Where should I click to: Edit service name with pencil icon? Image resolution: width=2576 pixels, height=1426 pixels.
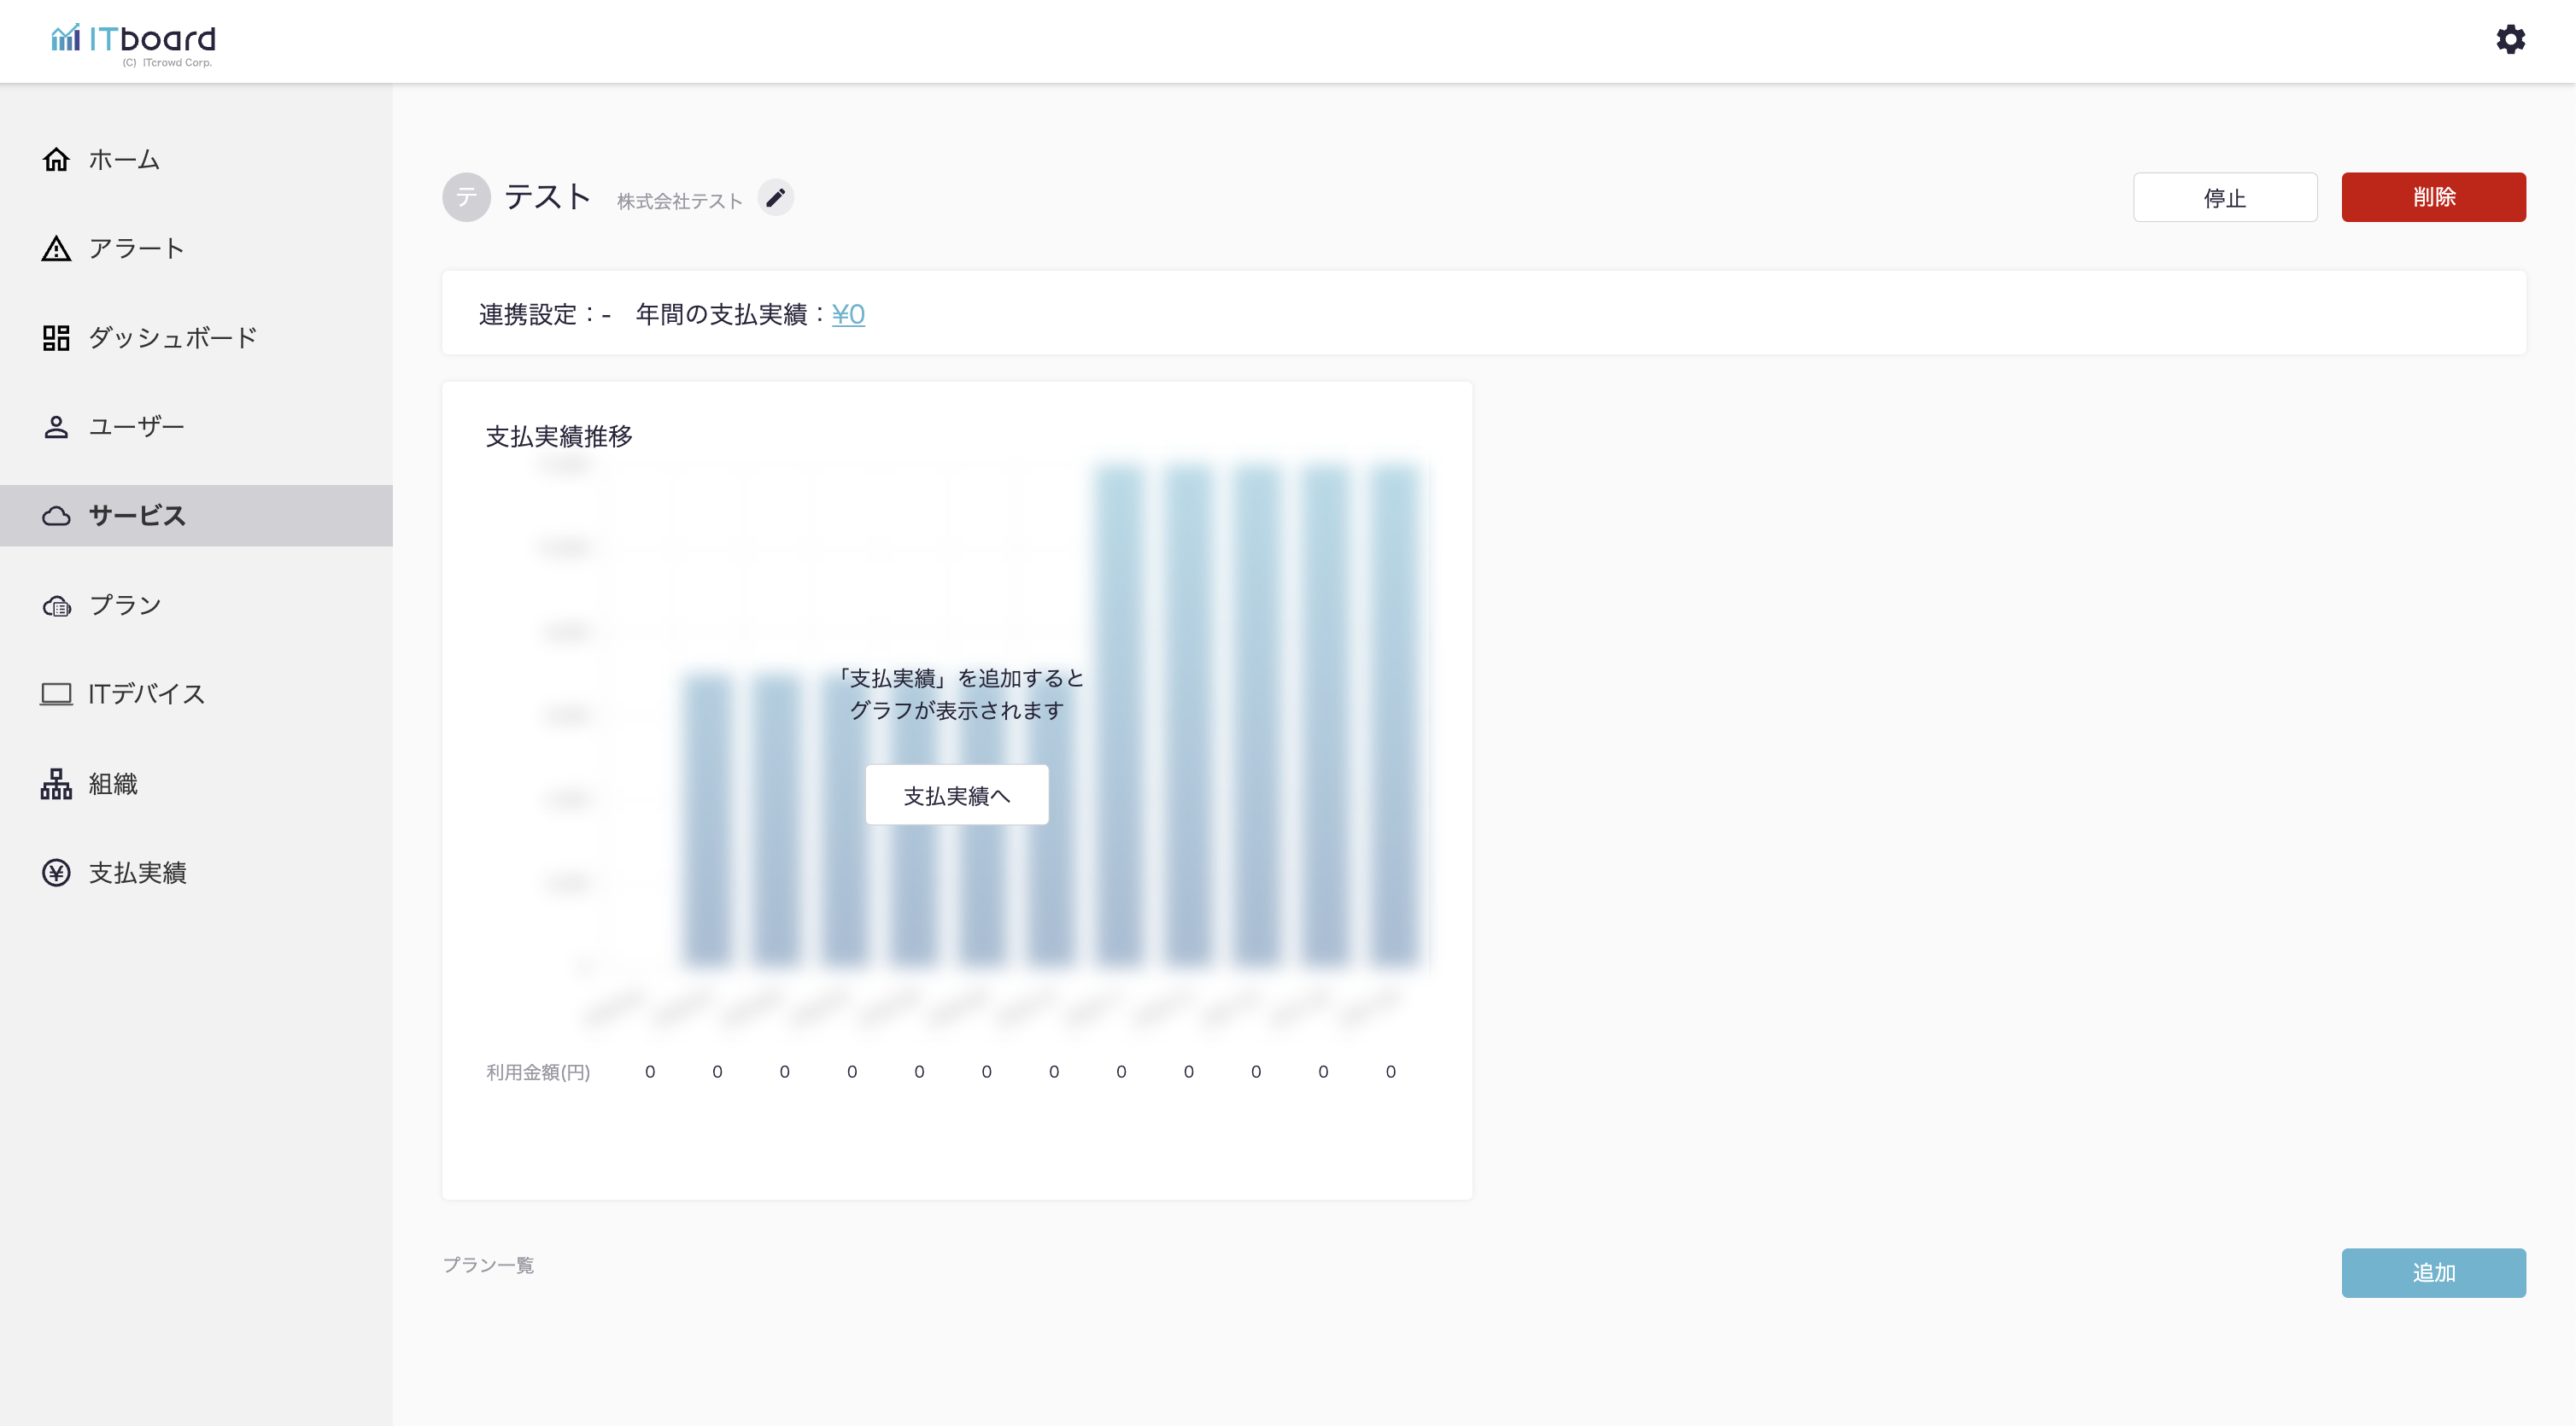point(775,198)
